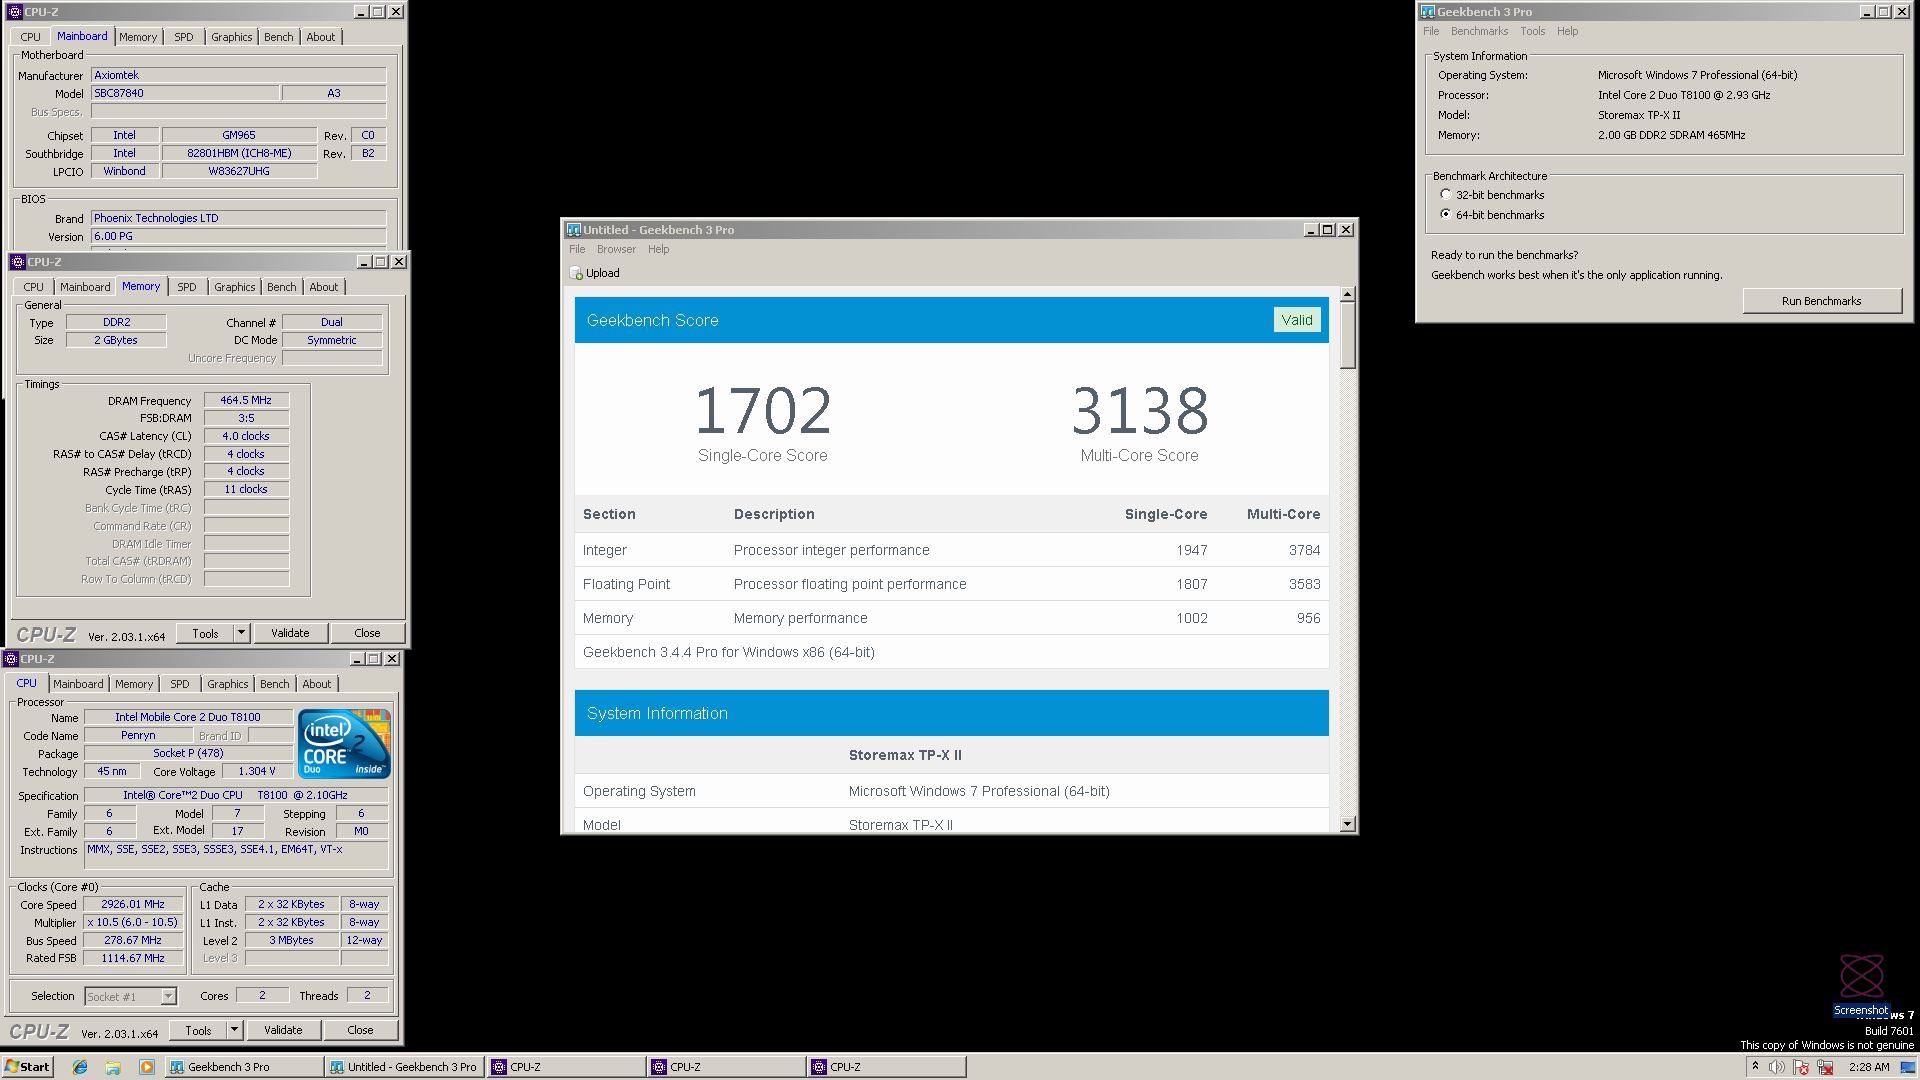1920x1080 pixels.
Task: Click Run Benchmarks button
Action: click(x=1821, y=301)
